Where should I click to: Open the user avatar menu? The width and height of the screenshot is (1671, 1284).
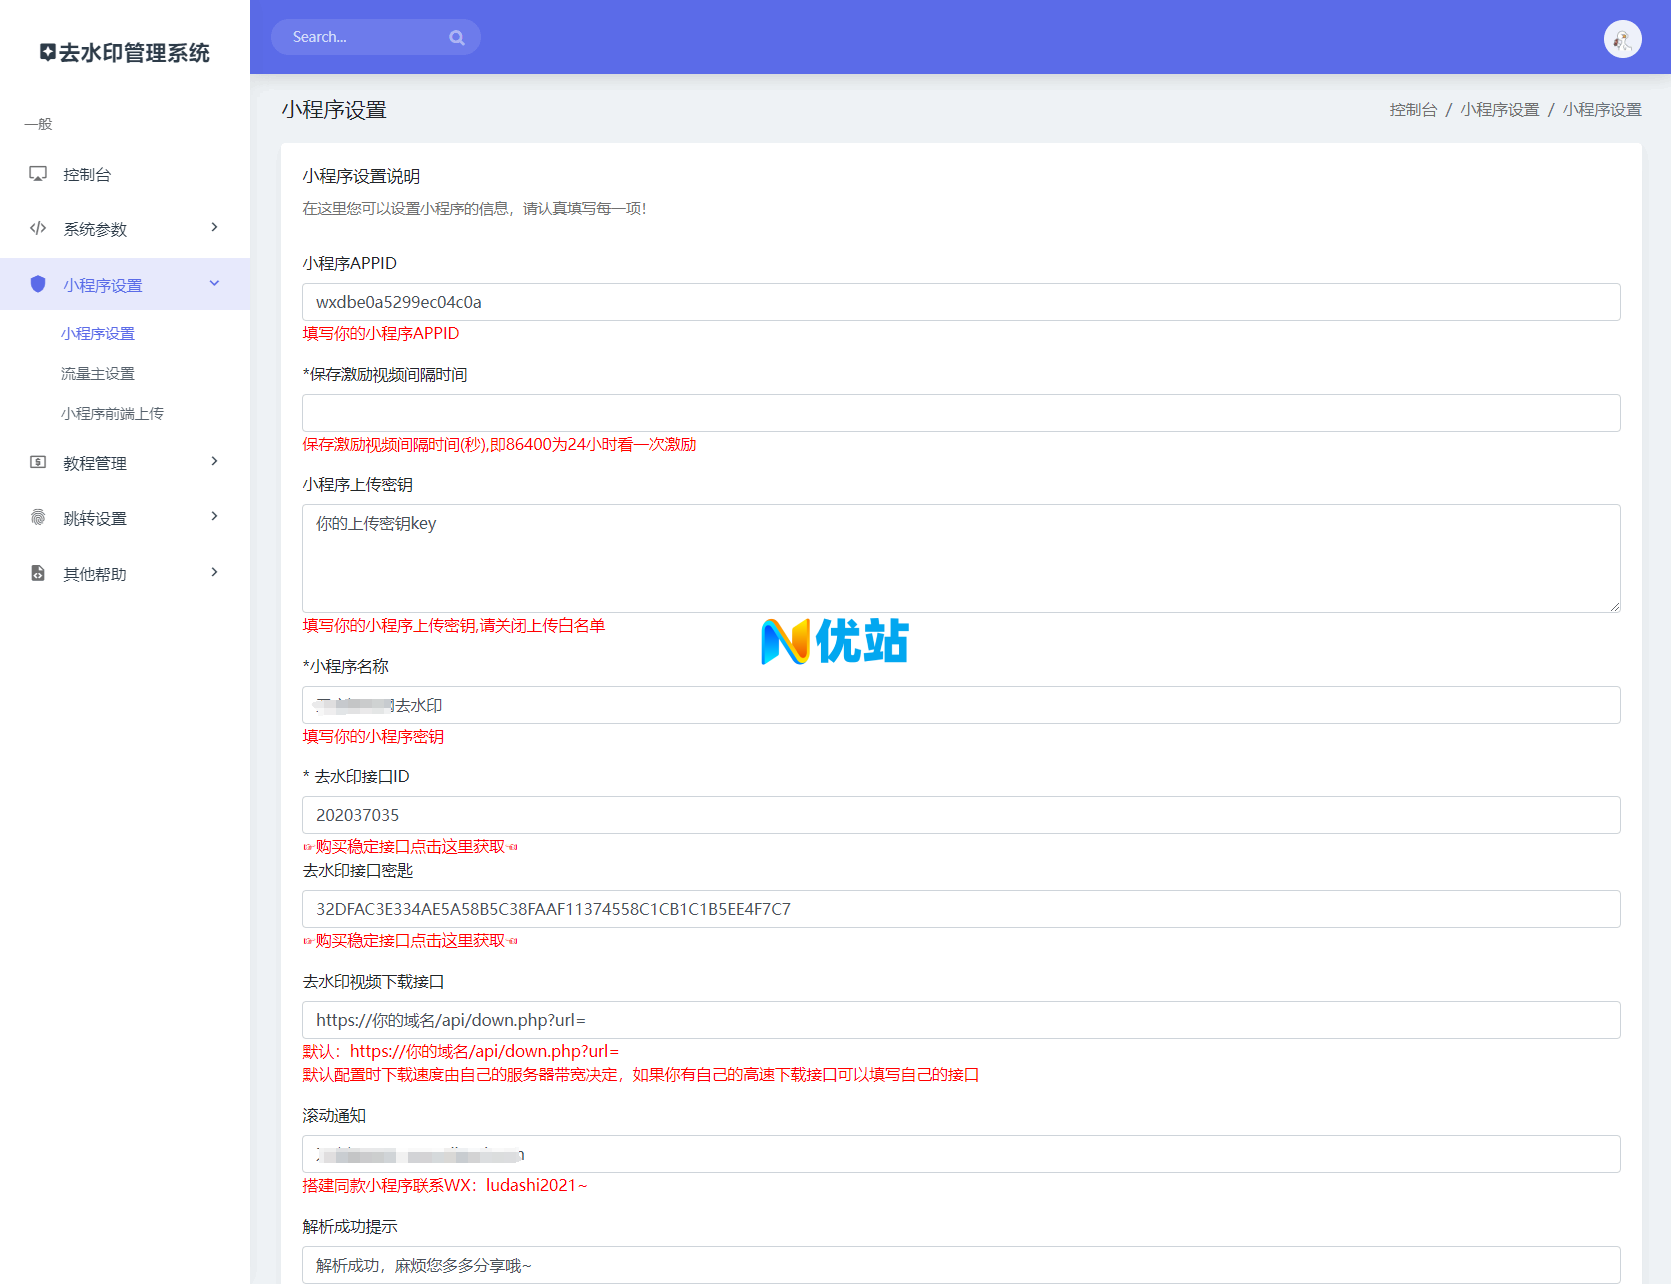coord(1622,39)
